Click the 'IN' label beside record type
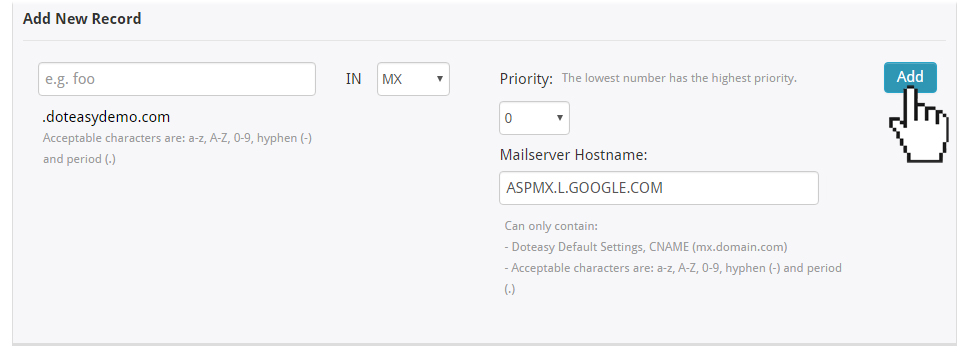This screenshot has height=362, width=971. [353, 79]
